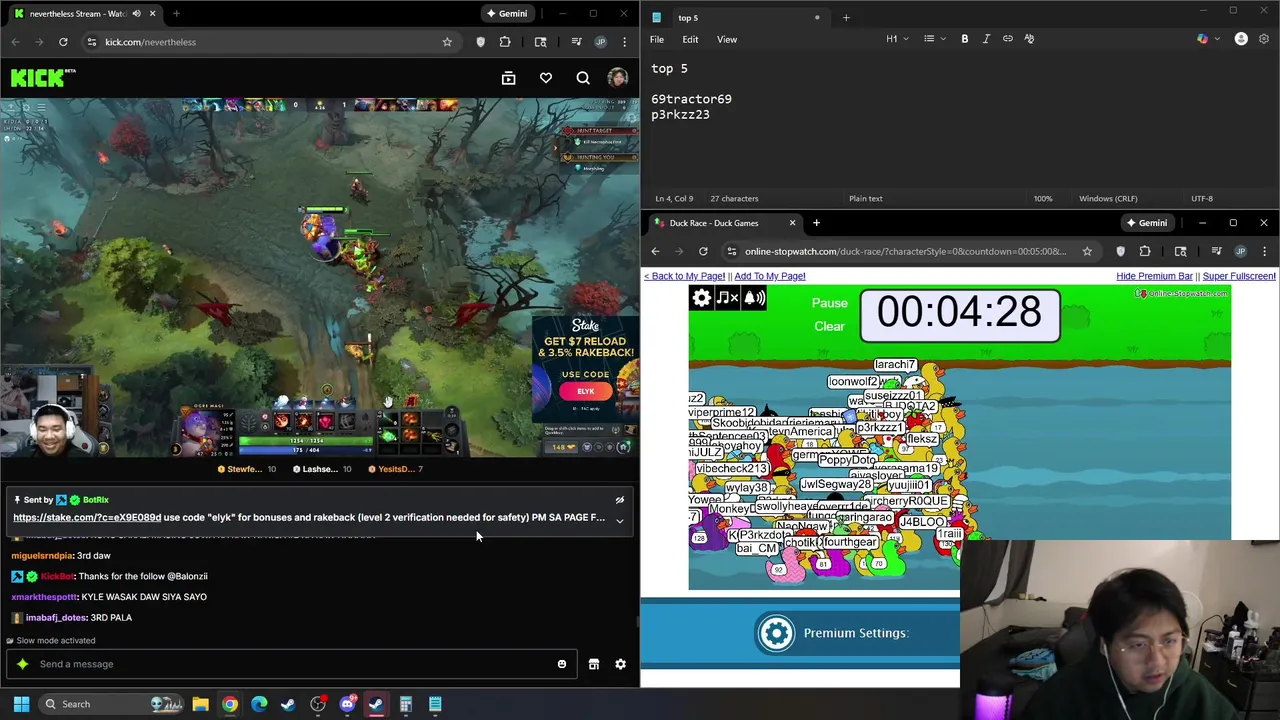Toggle duck race music mute icon
The image size is (1280, 720).
pos(728,298)
